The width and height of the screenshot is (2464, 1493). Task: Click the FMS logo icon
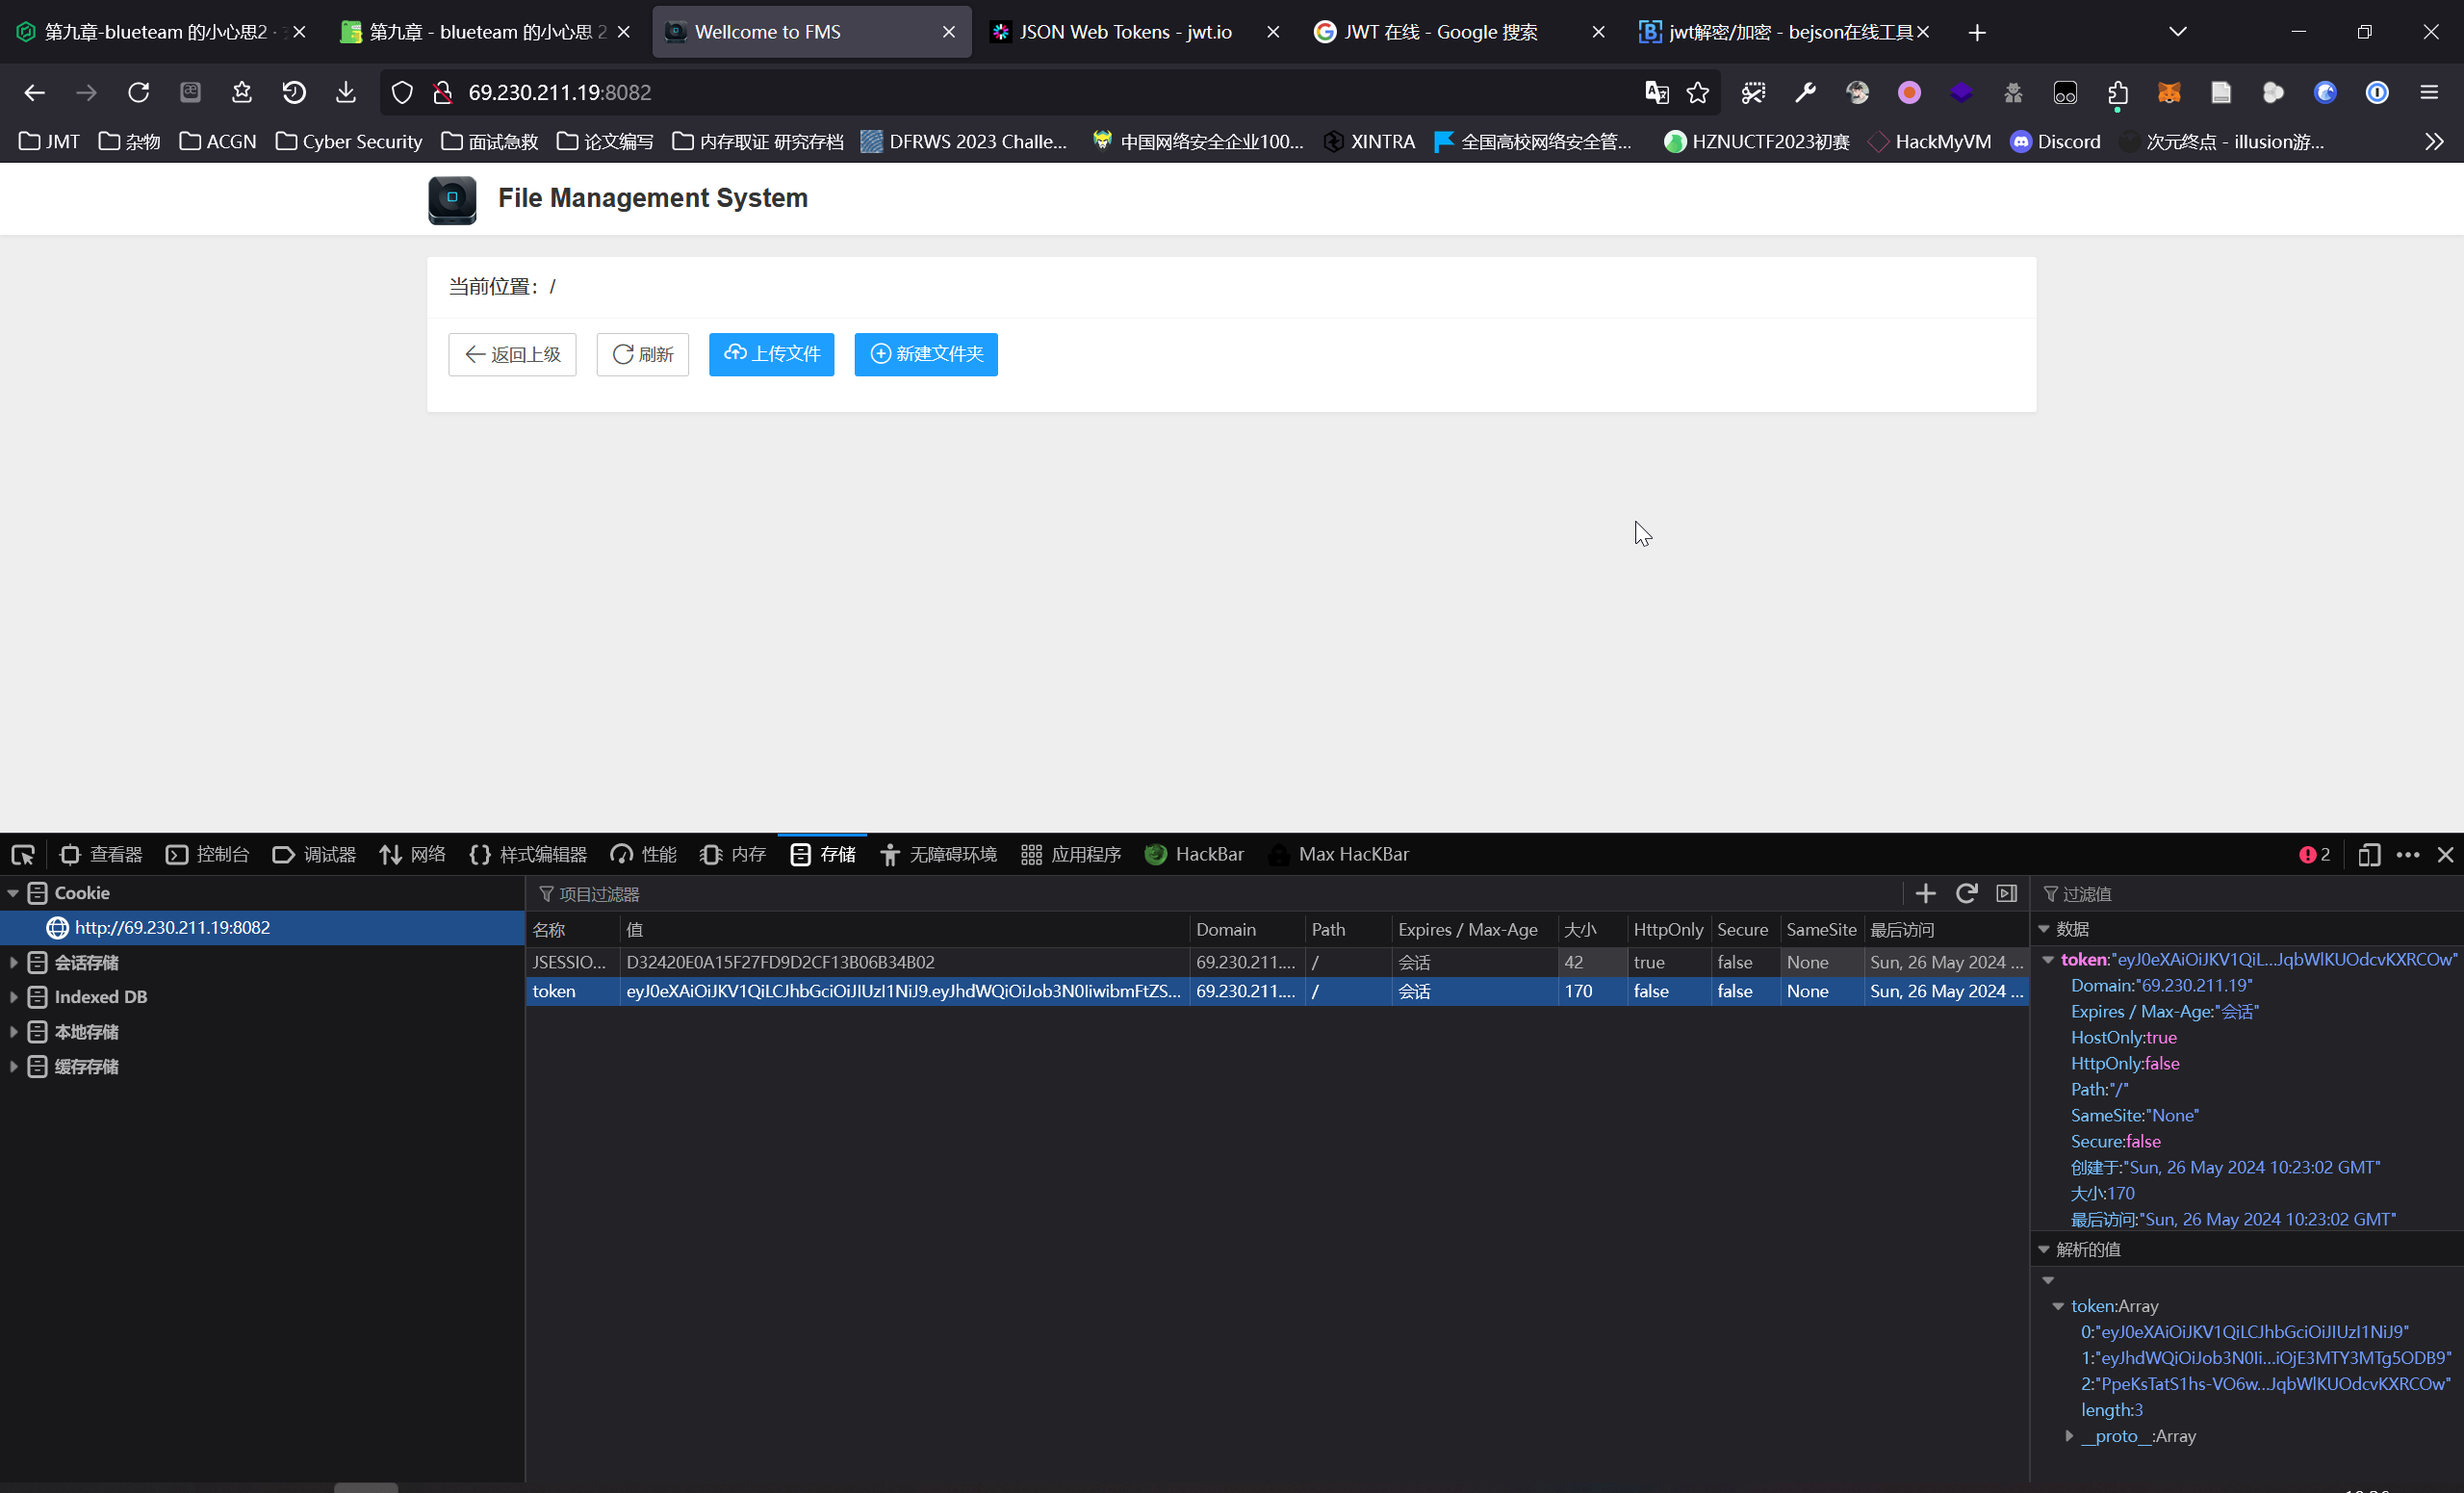click(452, 200)
